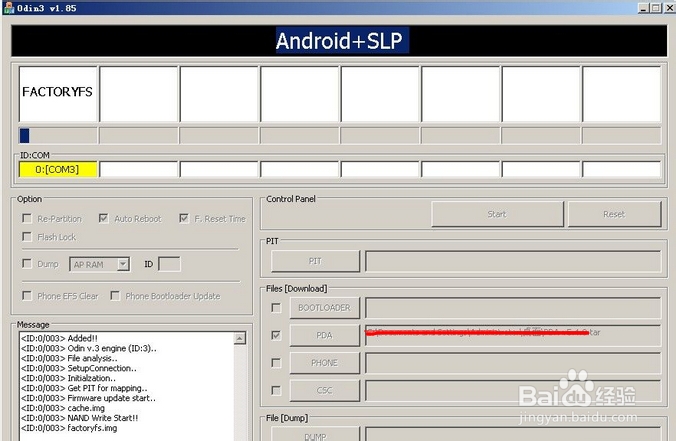Screen dimensions: 676x441
Task: Maximize the Odin3 window
Action: pos(655,8)
